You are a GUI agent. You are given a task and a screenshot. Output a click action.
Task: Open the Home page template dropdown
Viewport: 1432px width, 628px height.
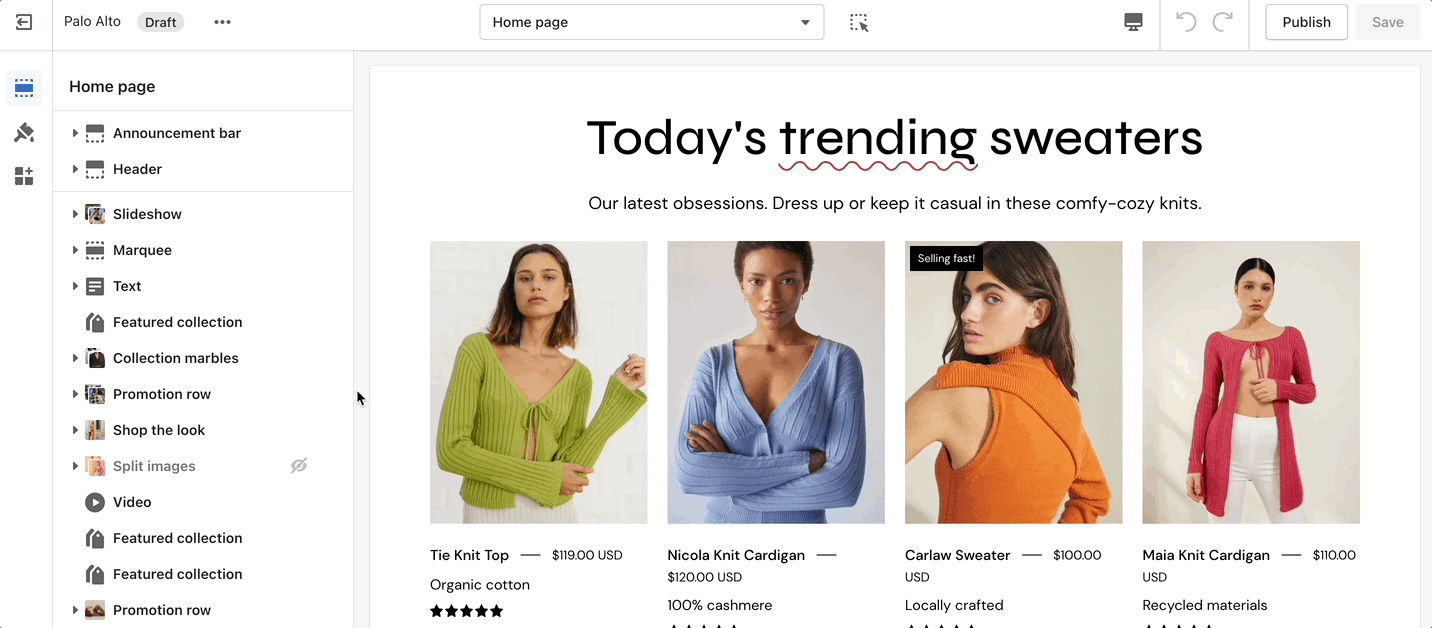click(651, 22)
